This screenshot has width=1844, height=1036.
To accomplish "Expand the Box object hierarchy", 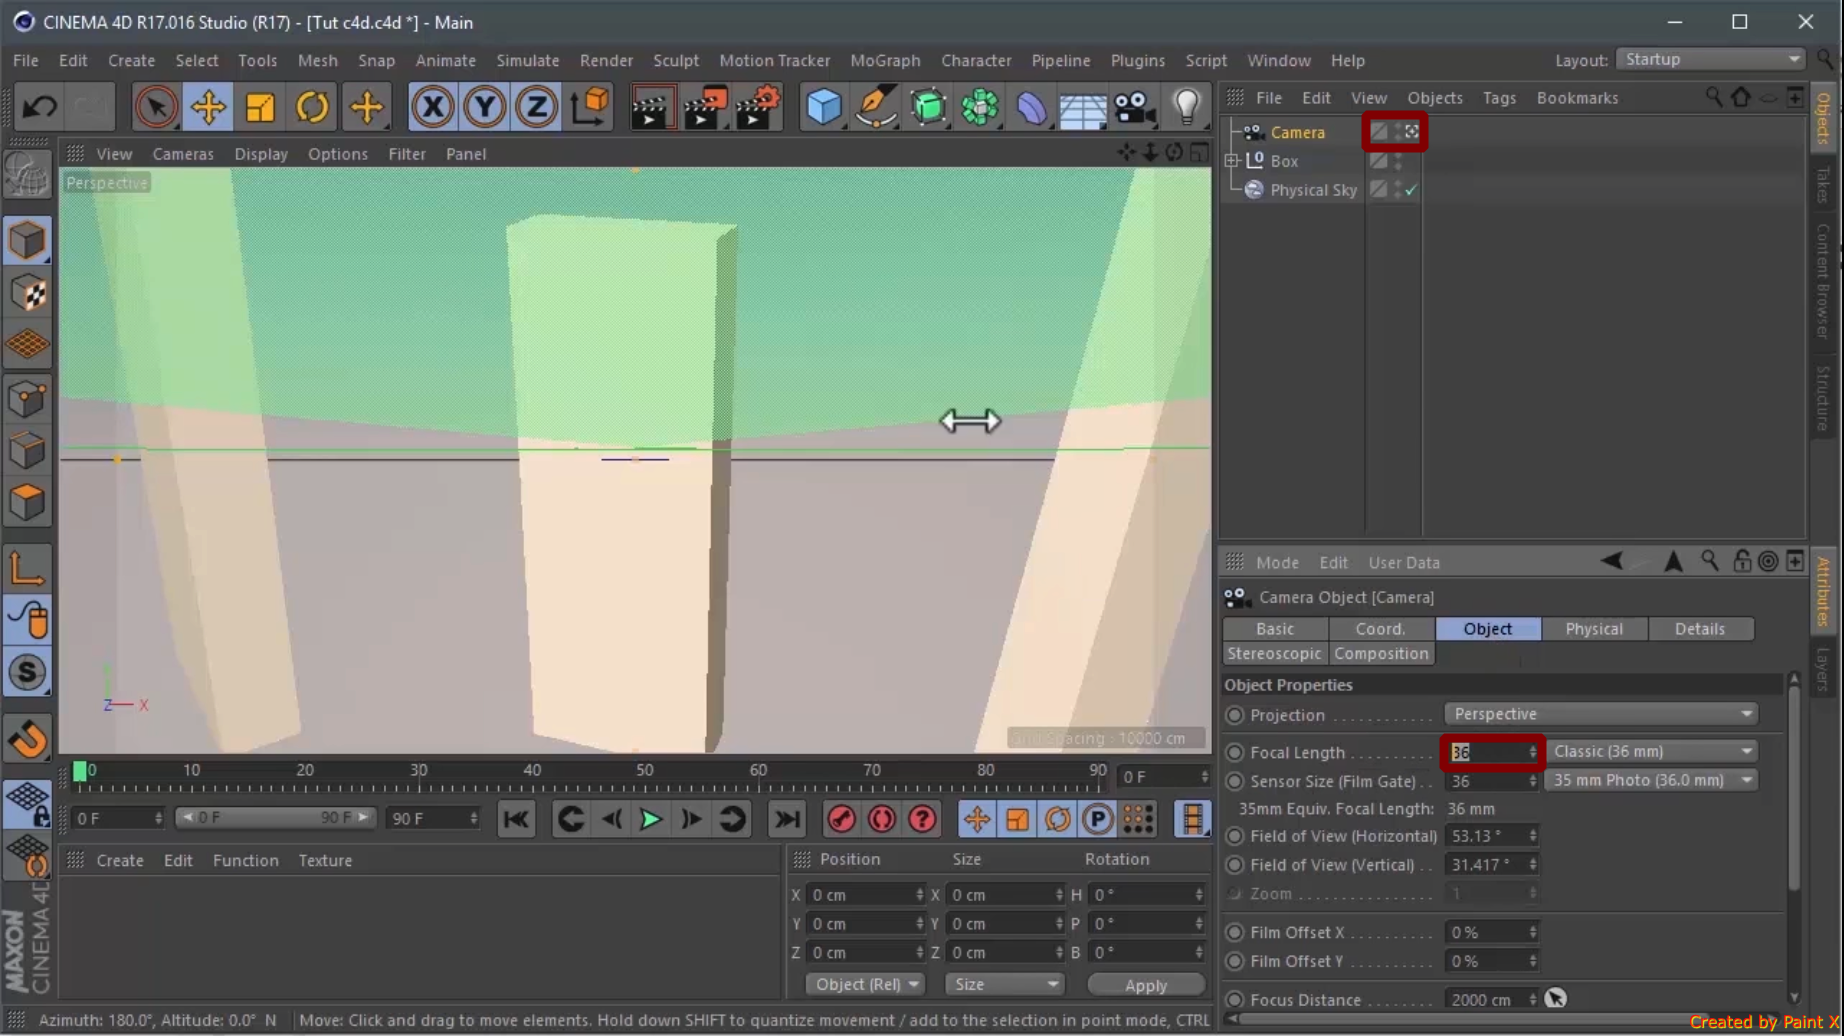I will (1232, 161).
